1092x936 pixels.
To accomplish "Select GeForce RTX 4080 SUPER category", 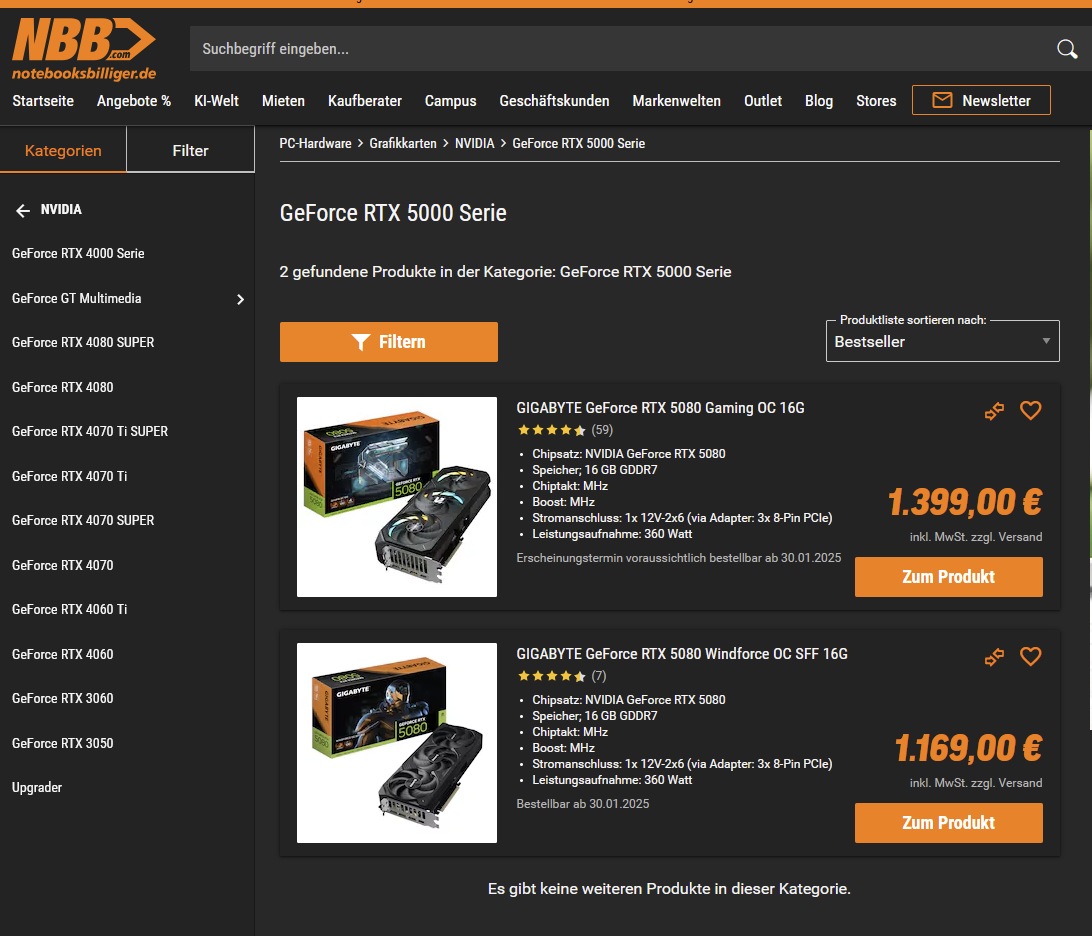I will coord(83,343).
